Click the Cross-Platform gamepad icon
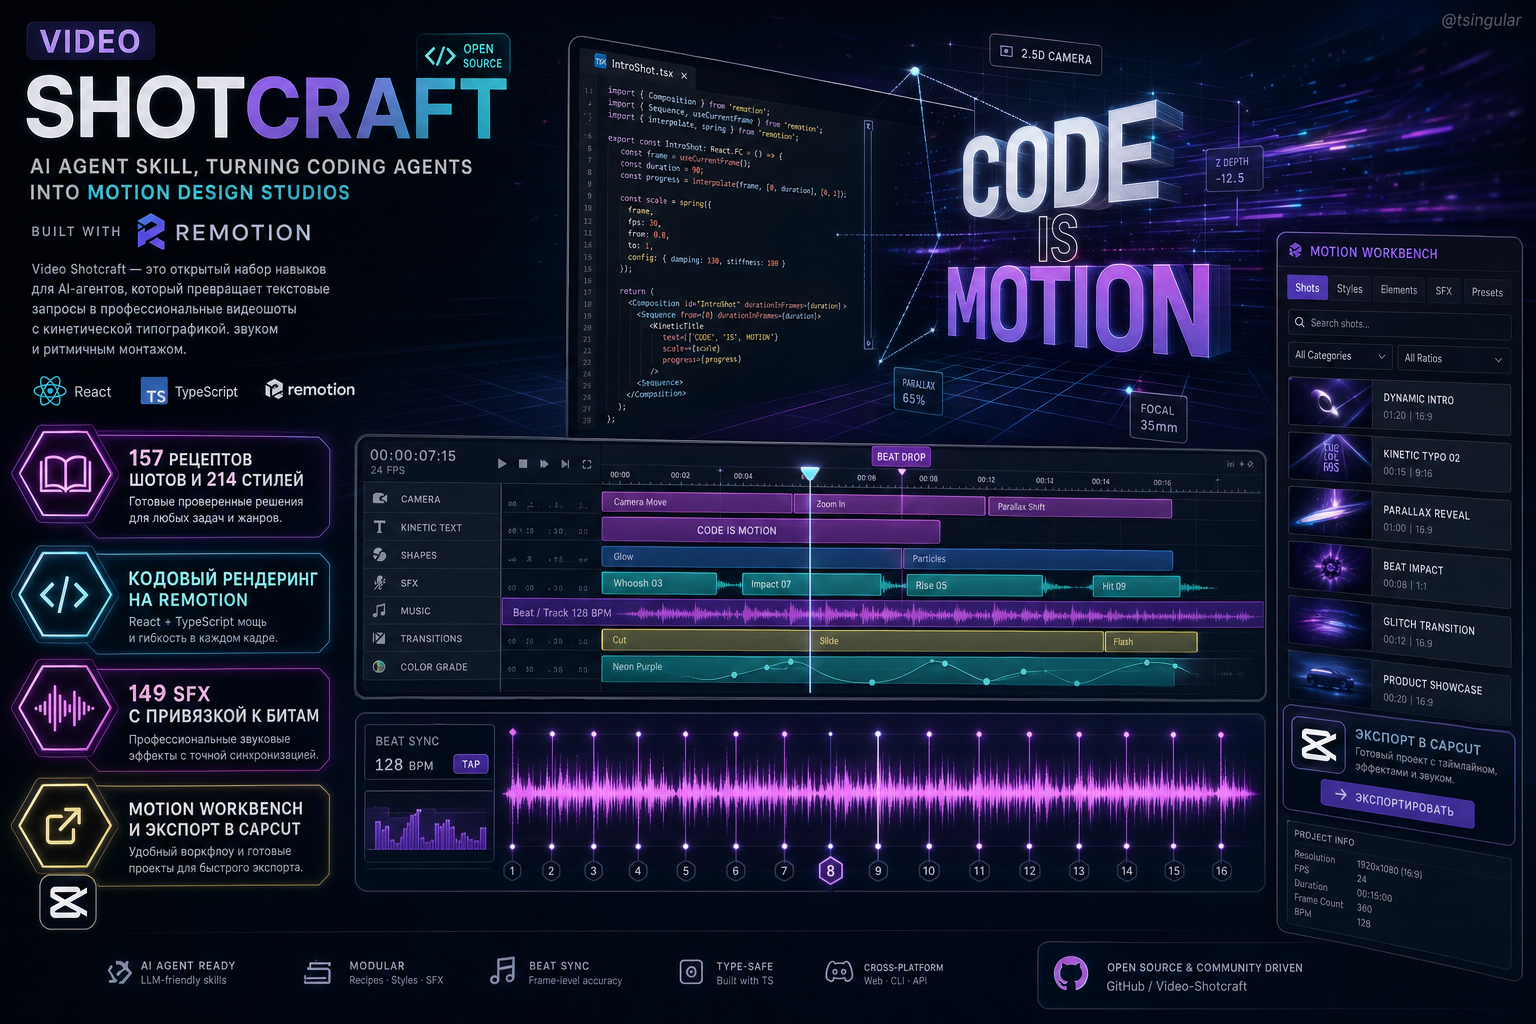This screenshot has height=1024, width=1536. click(x=839, y=972)
